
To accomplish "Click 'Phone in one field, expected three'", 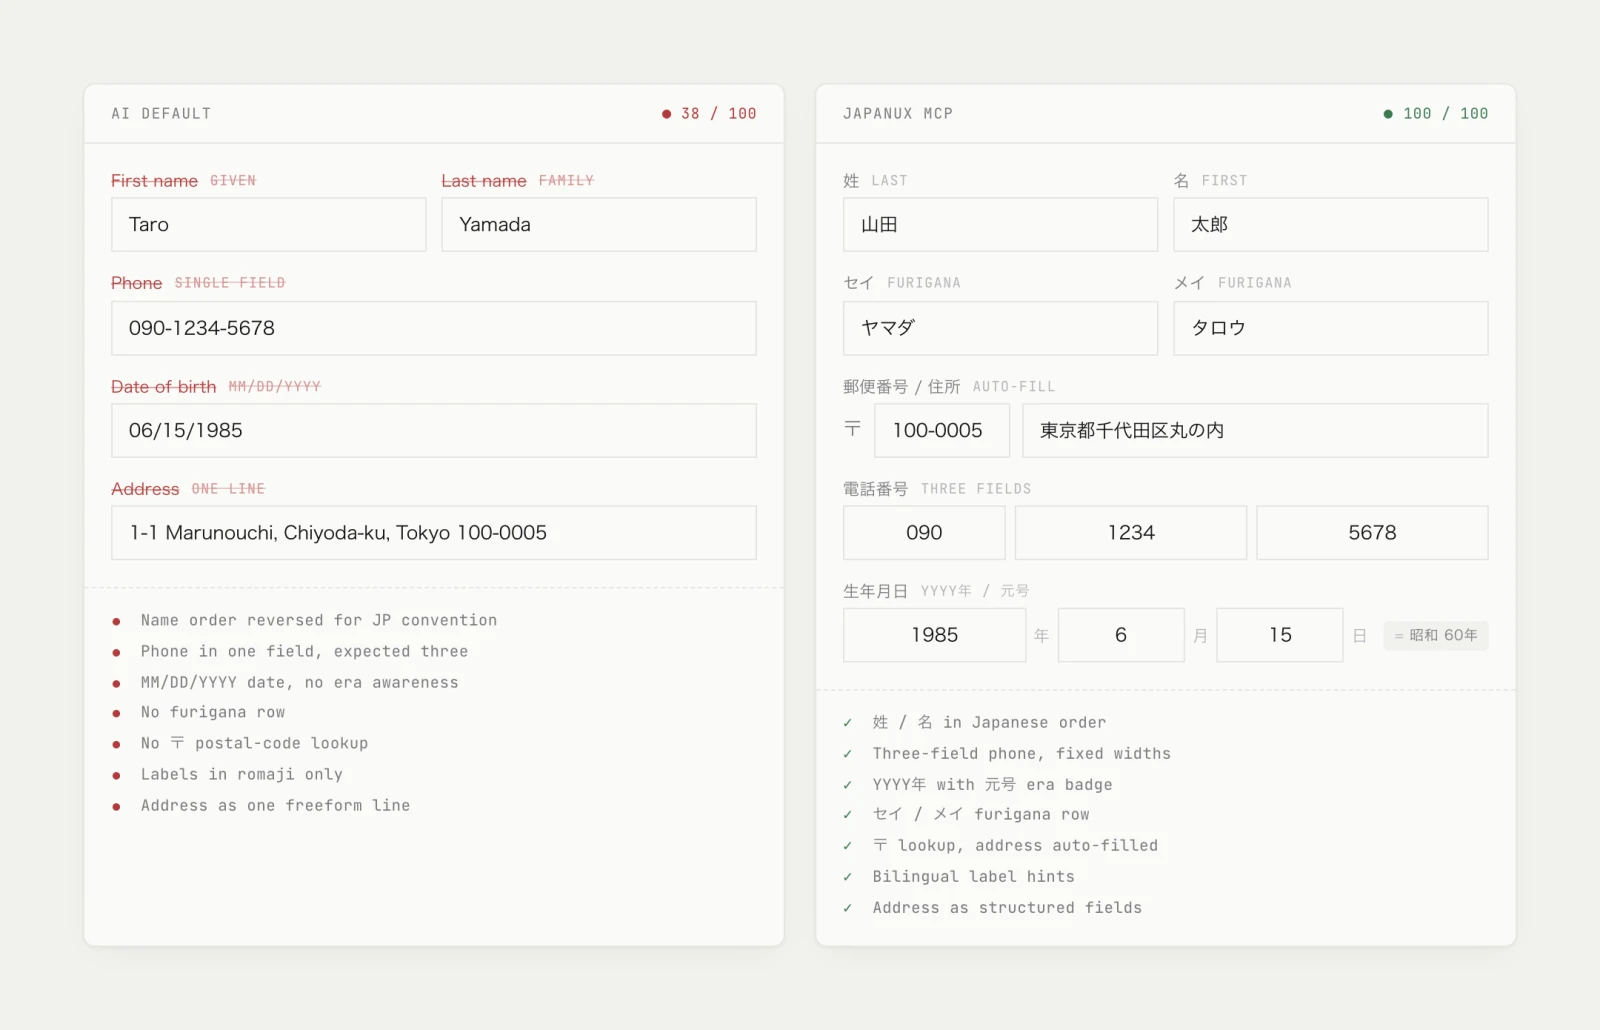I will [304, 651].
